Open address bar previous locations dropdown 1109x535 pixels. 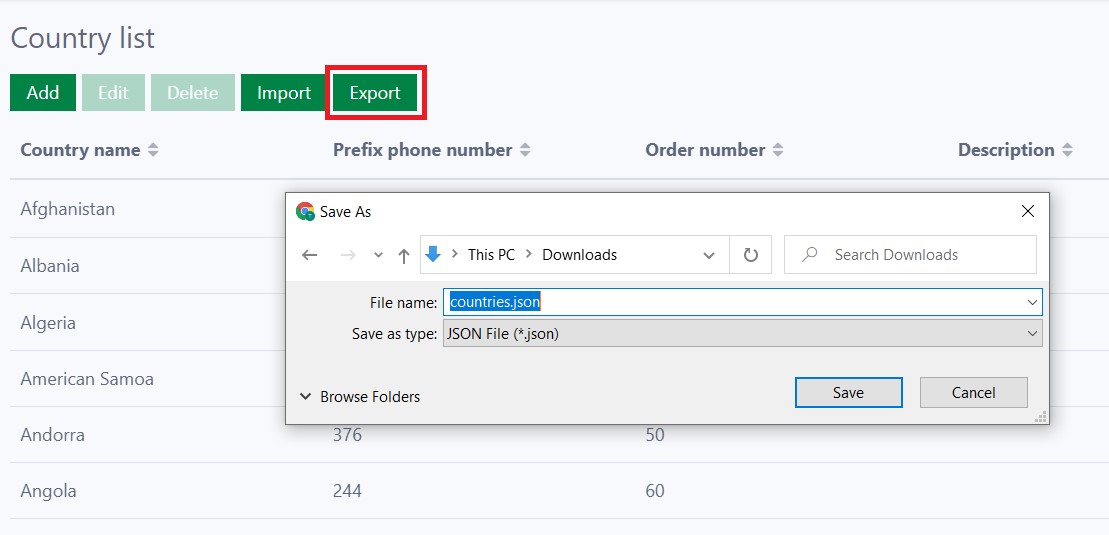tap(709, 255)
